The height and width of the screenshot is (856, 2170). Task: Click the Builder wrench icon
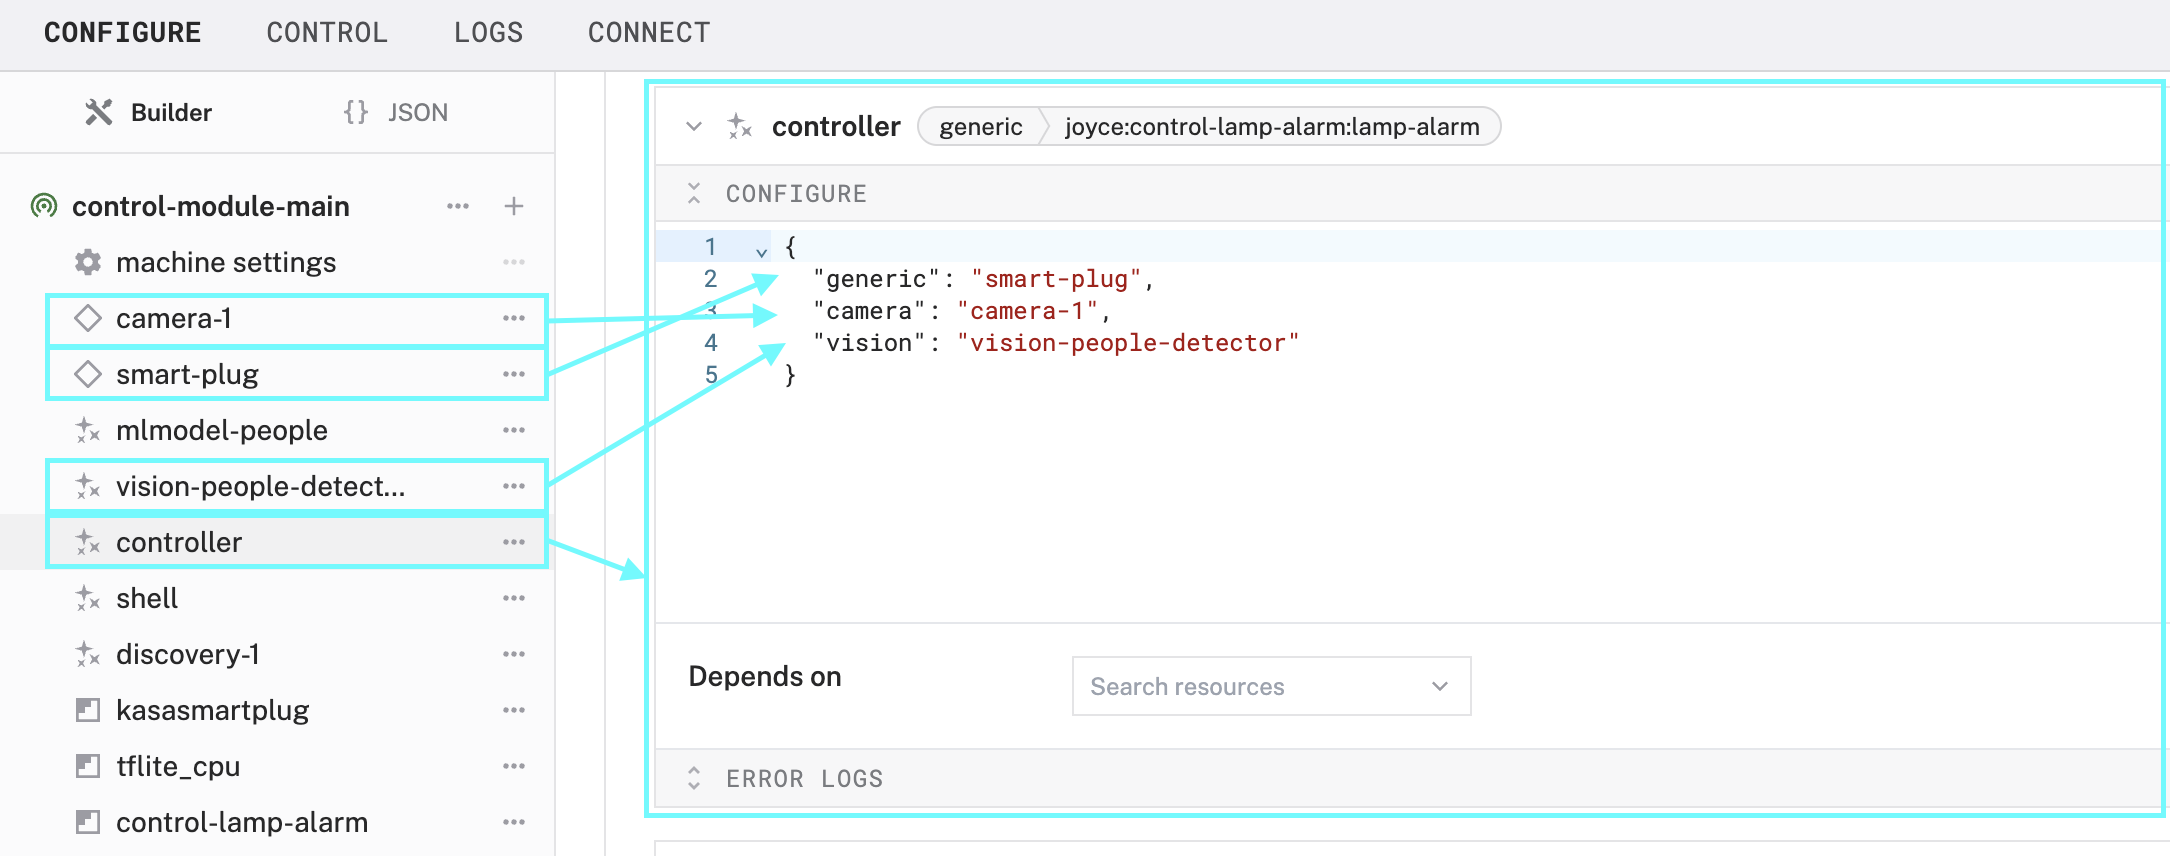(x=98, y=112)
